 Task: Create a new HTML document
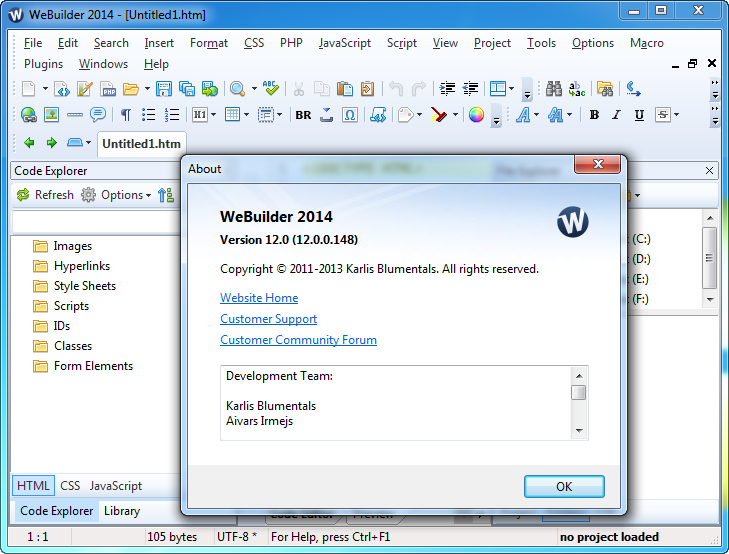pos(62,88)
